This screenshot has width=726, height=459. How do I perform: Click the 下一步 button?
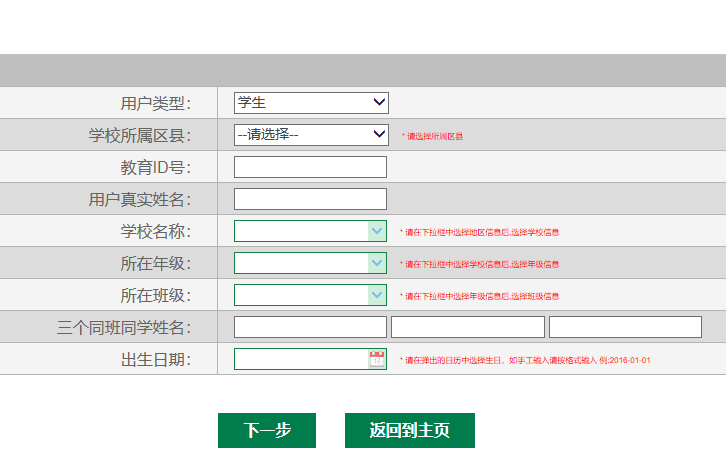click(x=267, y=430)
